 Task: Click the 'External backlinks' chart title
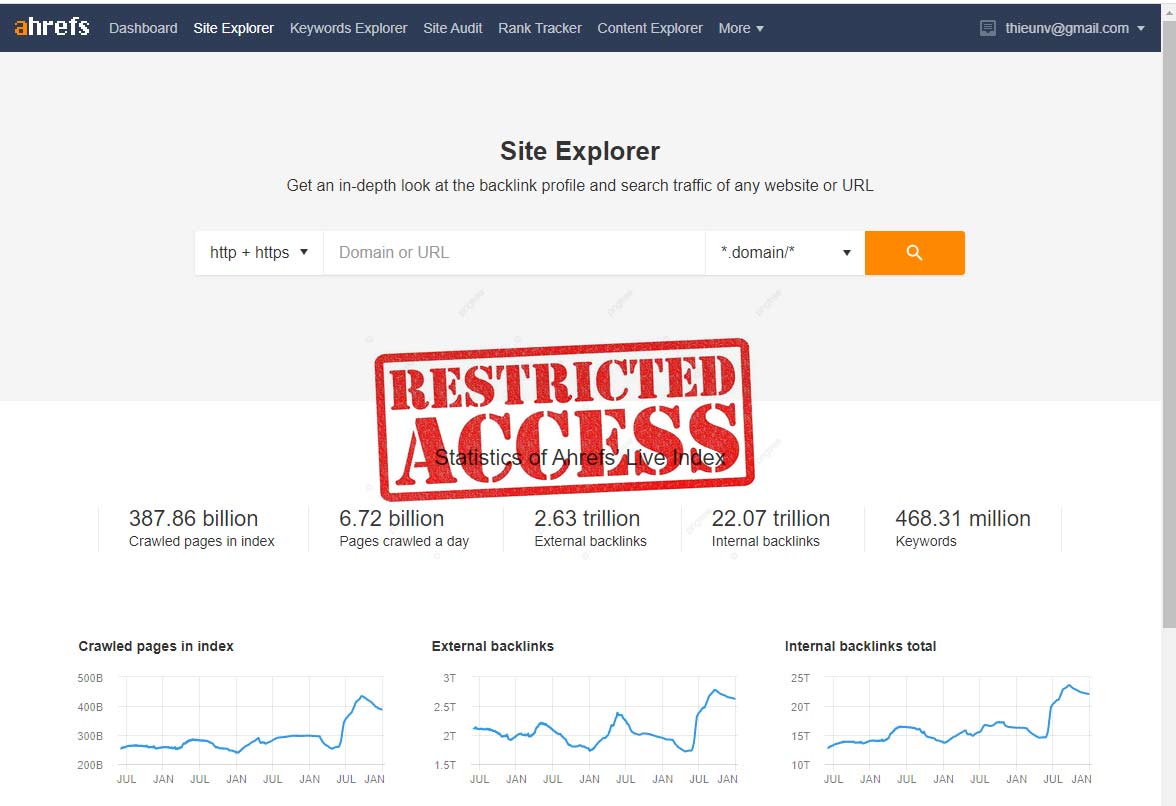tap(493, 646)
